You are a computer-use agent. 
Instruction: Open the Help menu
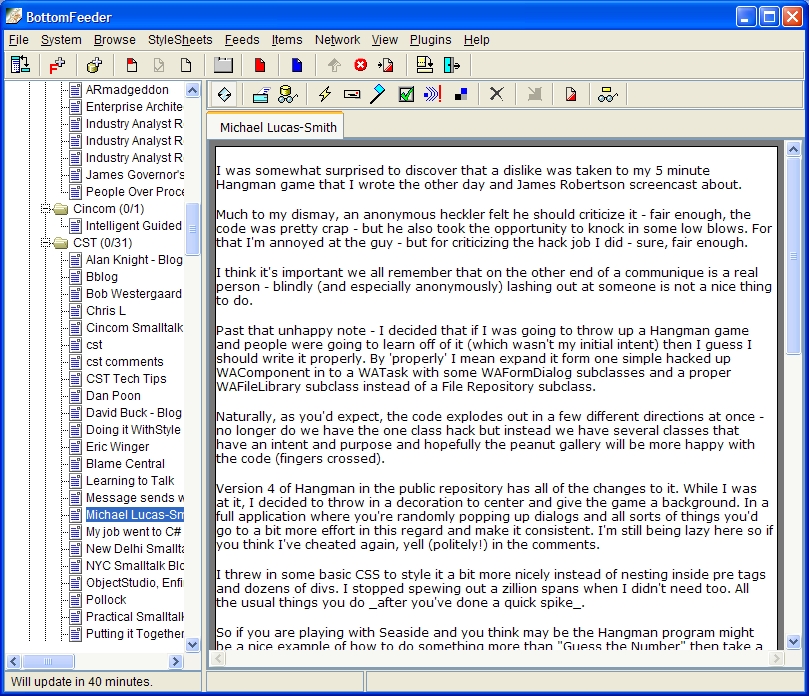[476, 40]
